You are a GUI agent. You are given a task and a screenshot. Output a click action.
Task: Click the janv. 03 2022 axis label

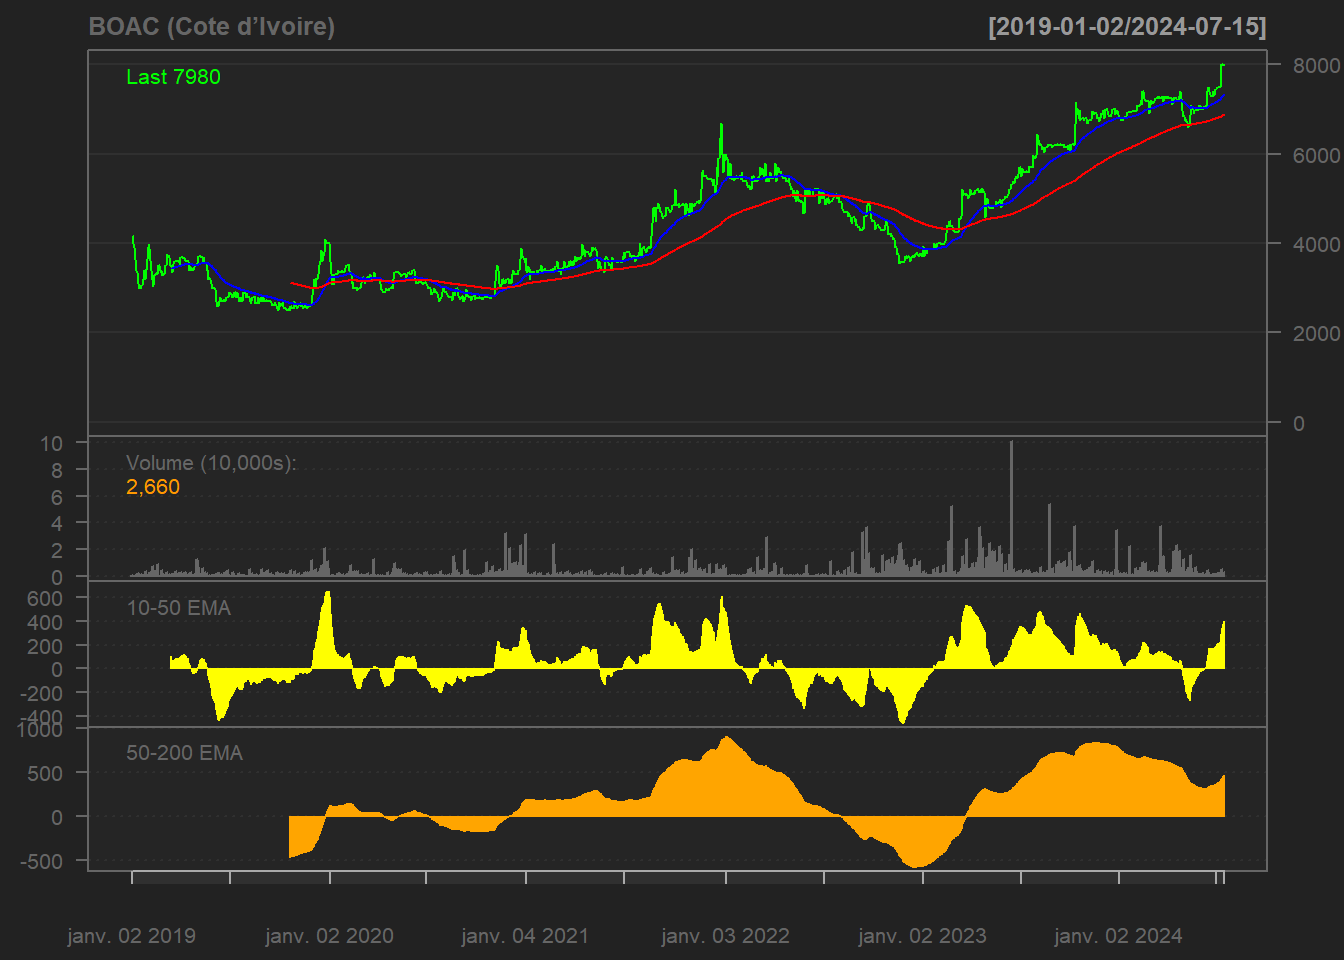click(x=725, y=936)
